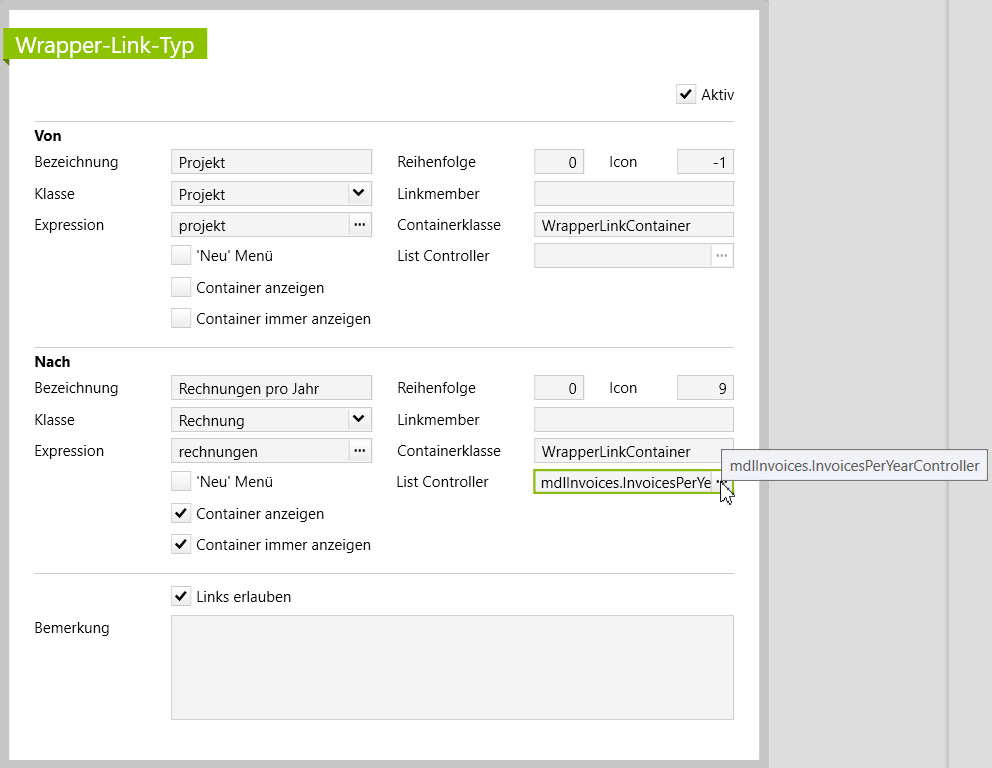Screen dimensions: 992x768
Task: Expand the Von Klasse dropdown
Action: (x=359, y=193)
